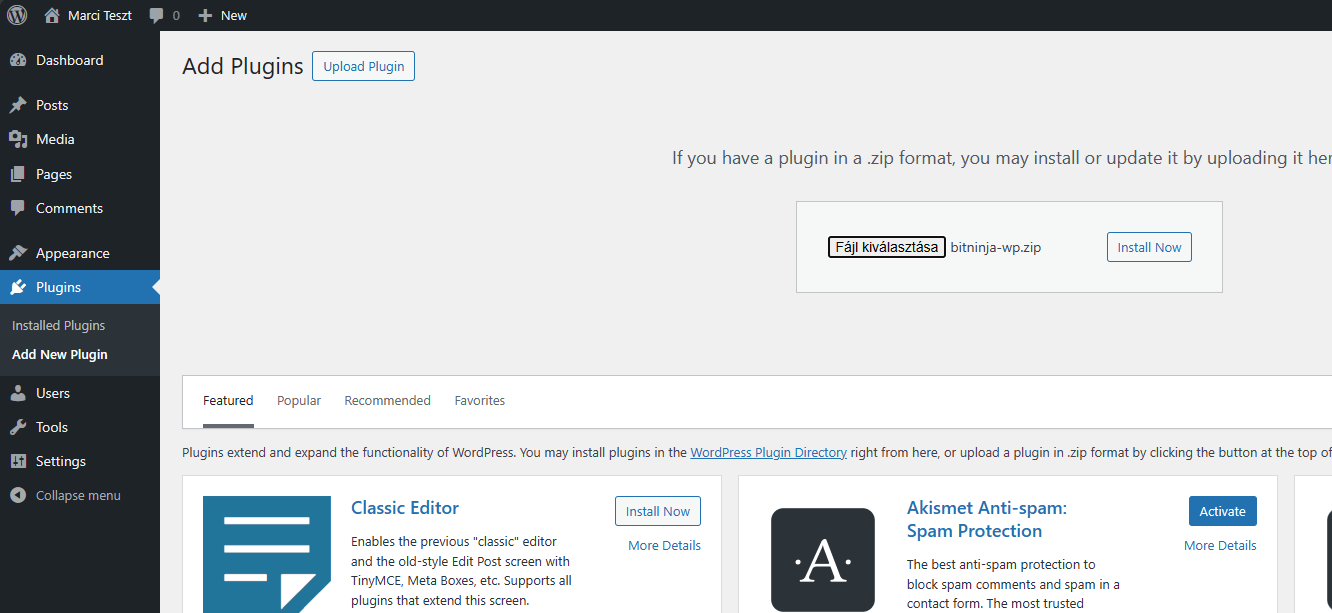Open the Recommended plugins tab
Image resolution: width=1332 pixels, height=613 pixels.
click(x=387, y=400)
